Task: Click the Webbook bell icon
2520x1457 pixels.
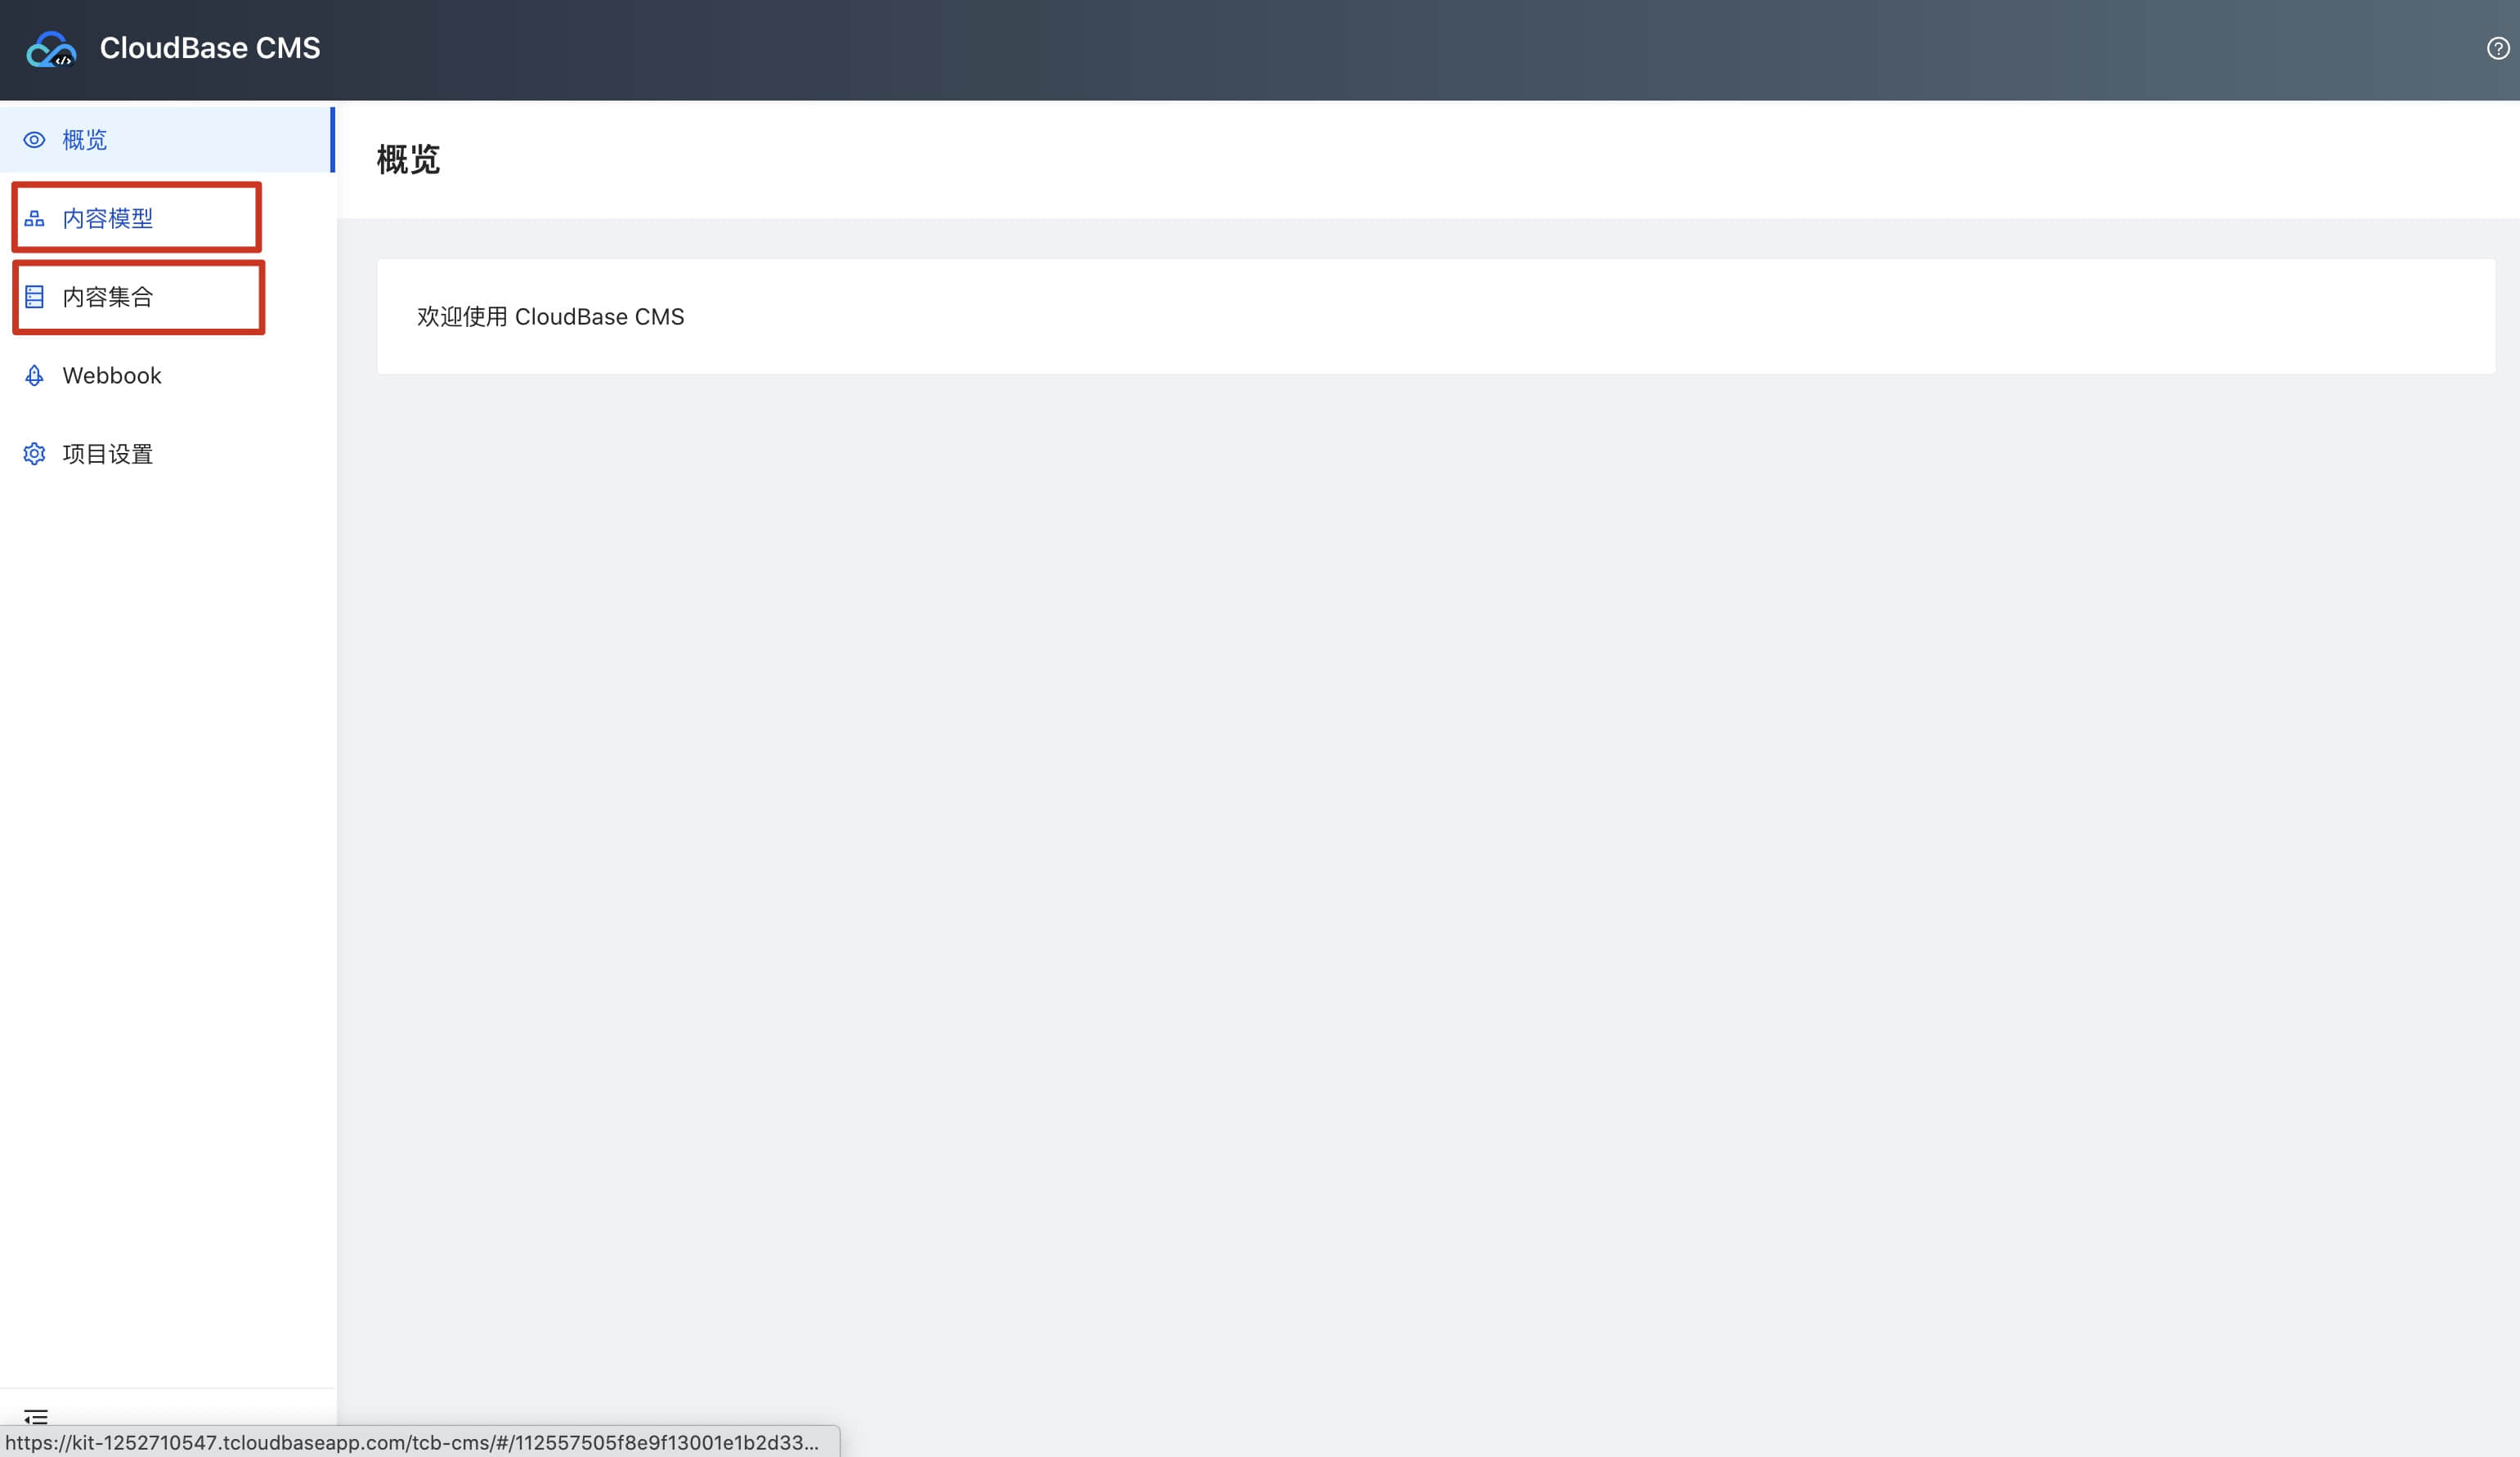Action: (x=34, y=375)
